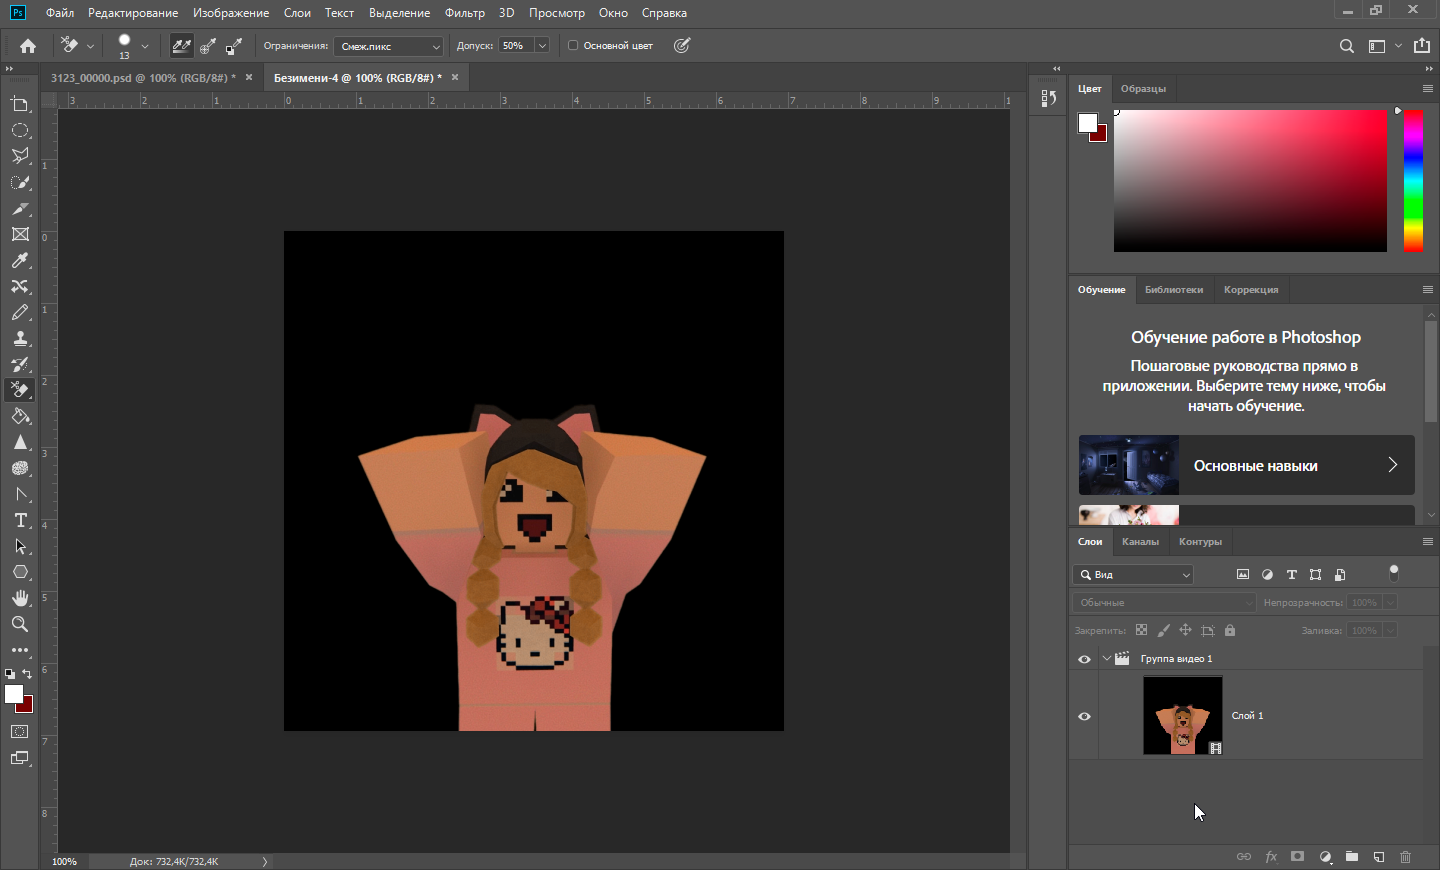The image size is (1440, 870).
Task: Switch to the Каналы tab
Action: [1140, 542]
